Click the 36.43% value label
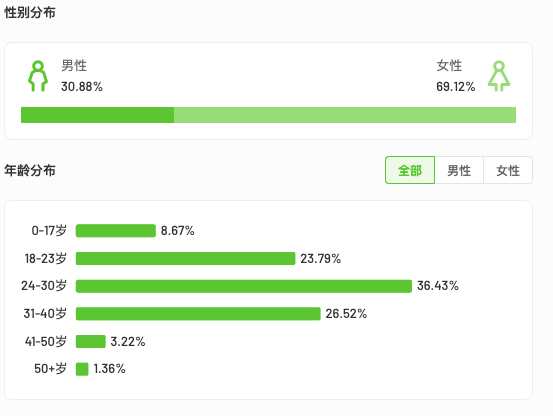 click(x=438, y=286)
